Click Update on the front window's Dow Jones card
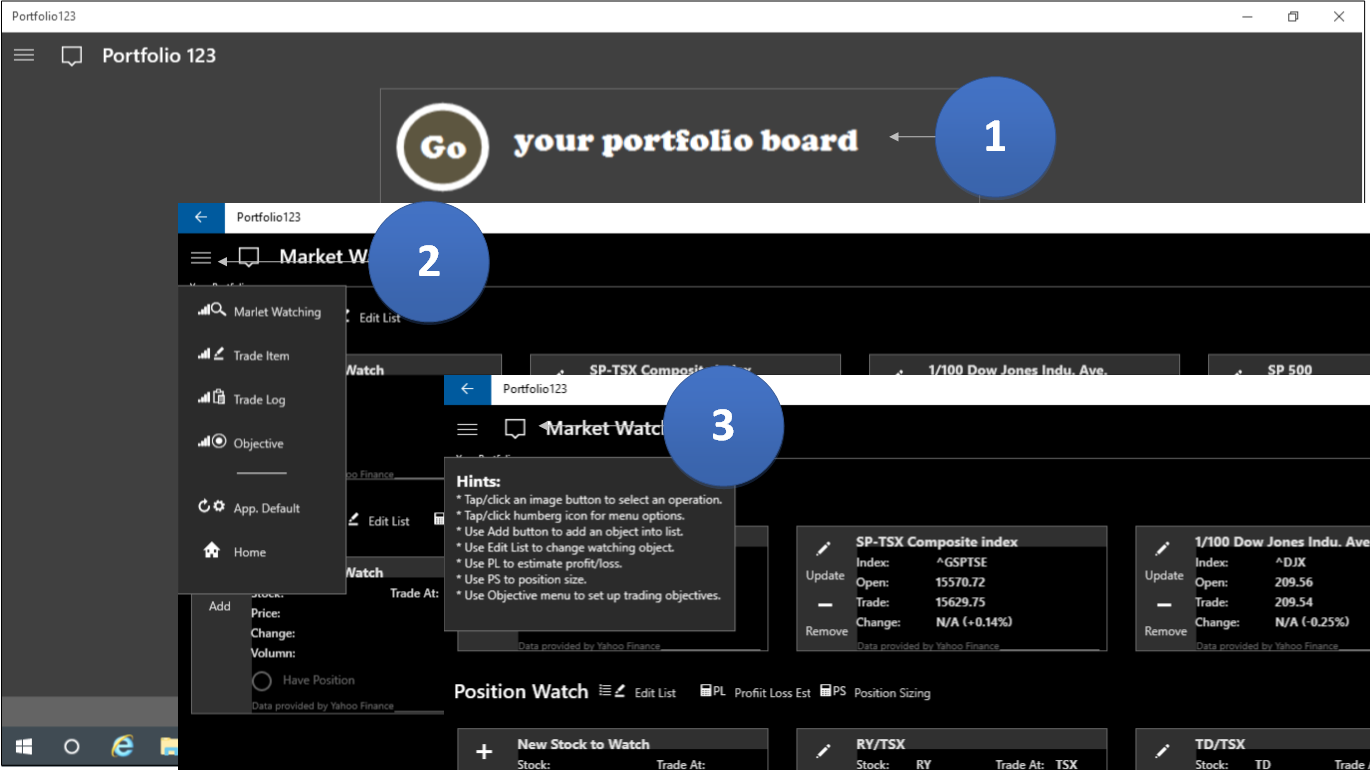The image size is (1370, 770). (1164, 563)
